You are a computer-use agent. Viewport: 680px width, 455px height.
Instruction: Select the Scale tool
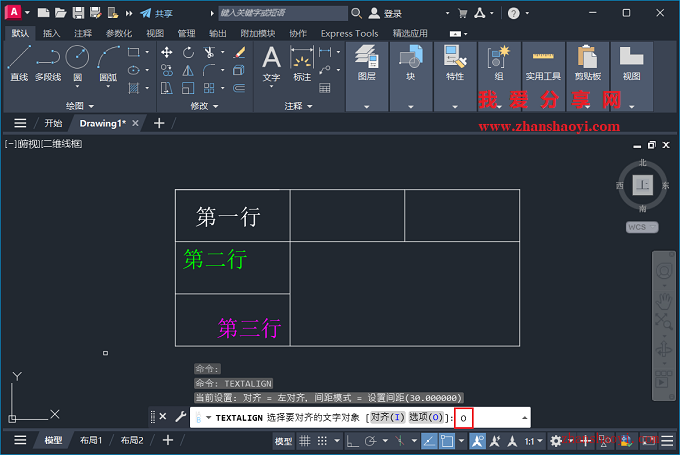click(188, 88)
